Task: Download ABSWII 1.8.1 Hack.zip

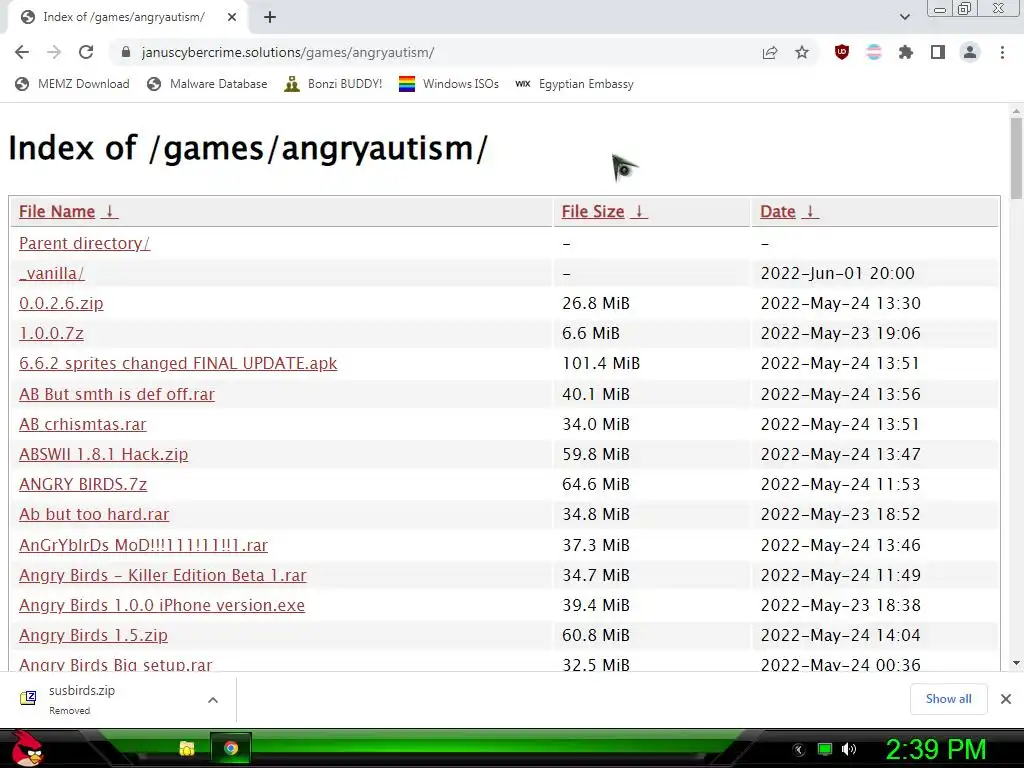Action: pos(104,454)
